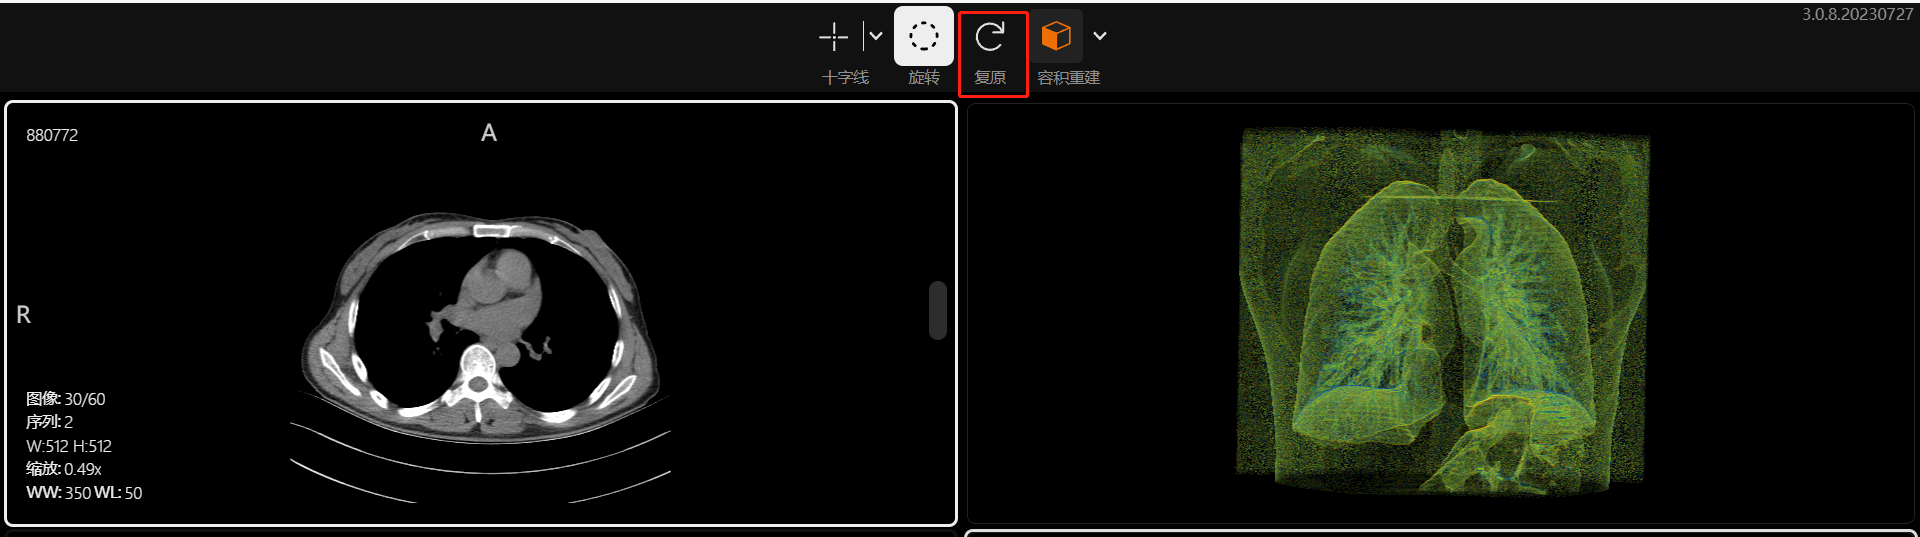The width and height of the screenshot is (1920, 537).
Task: Expand the dropdown arrow beside the crosshair tool
Action: pos(876,36)
